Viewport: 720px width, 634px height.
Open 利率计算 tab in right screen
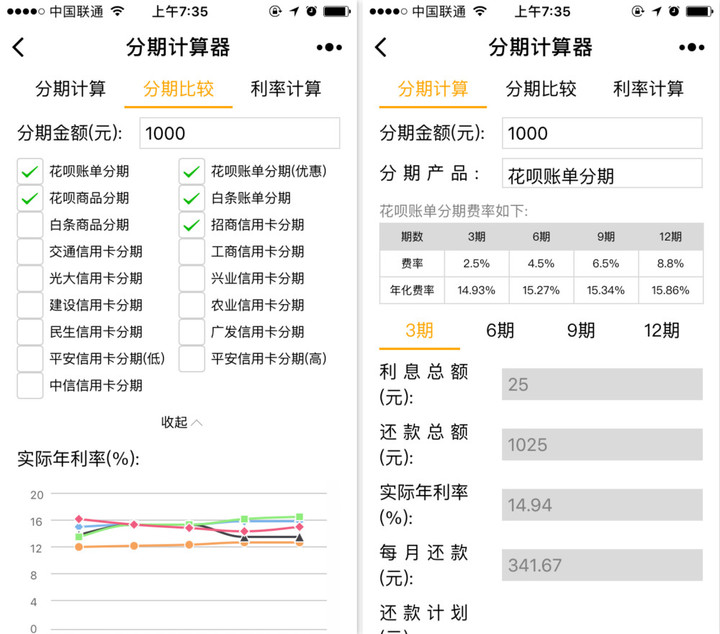[648, 89]
